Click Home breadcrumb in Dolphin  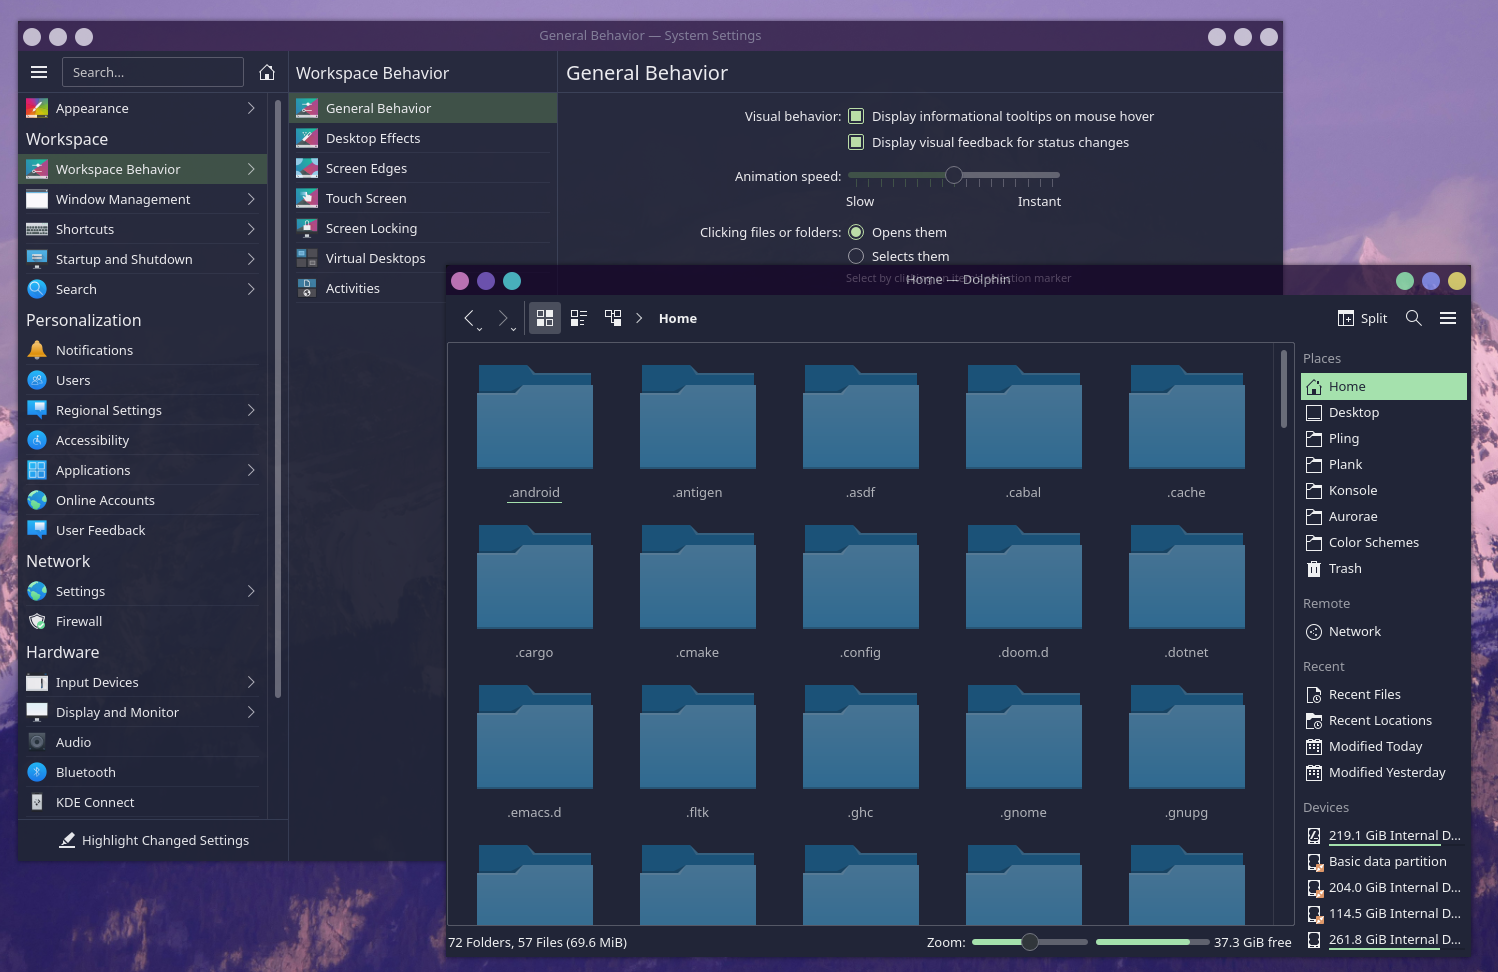click(678, 318)
